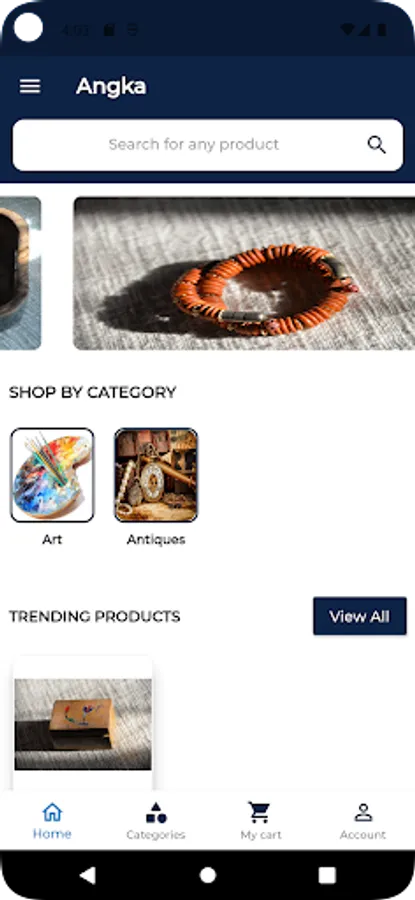Open the Categories shapes icon
The image size is (415, 900).
coord(156,812)
